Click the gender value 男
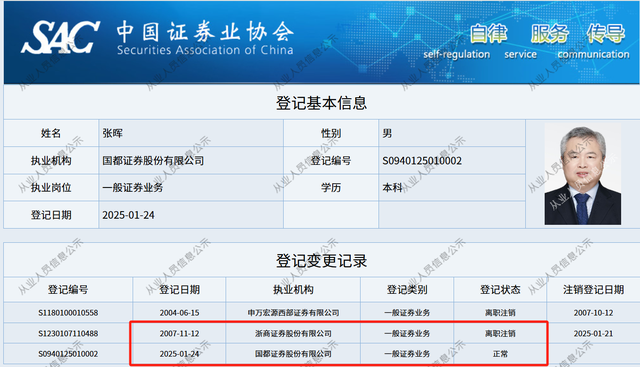 (387, 133)
